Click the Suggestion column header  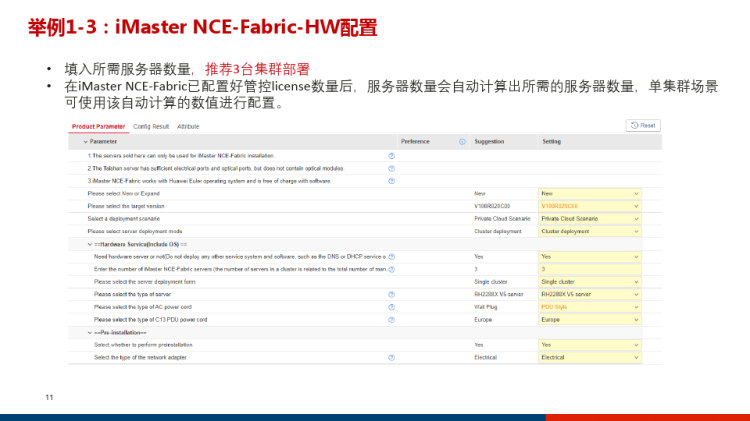[489, 142]
